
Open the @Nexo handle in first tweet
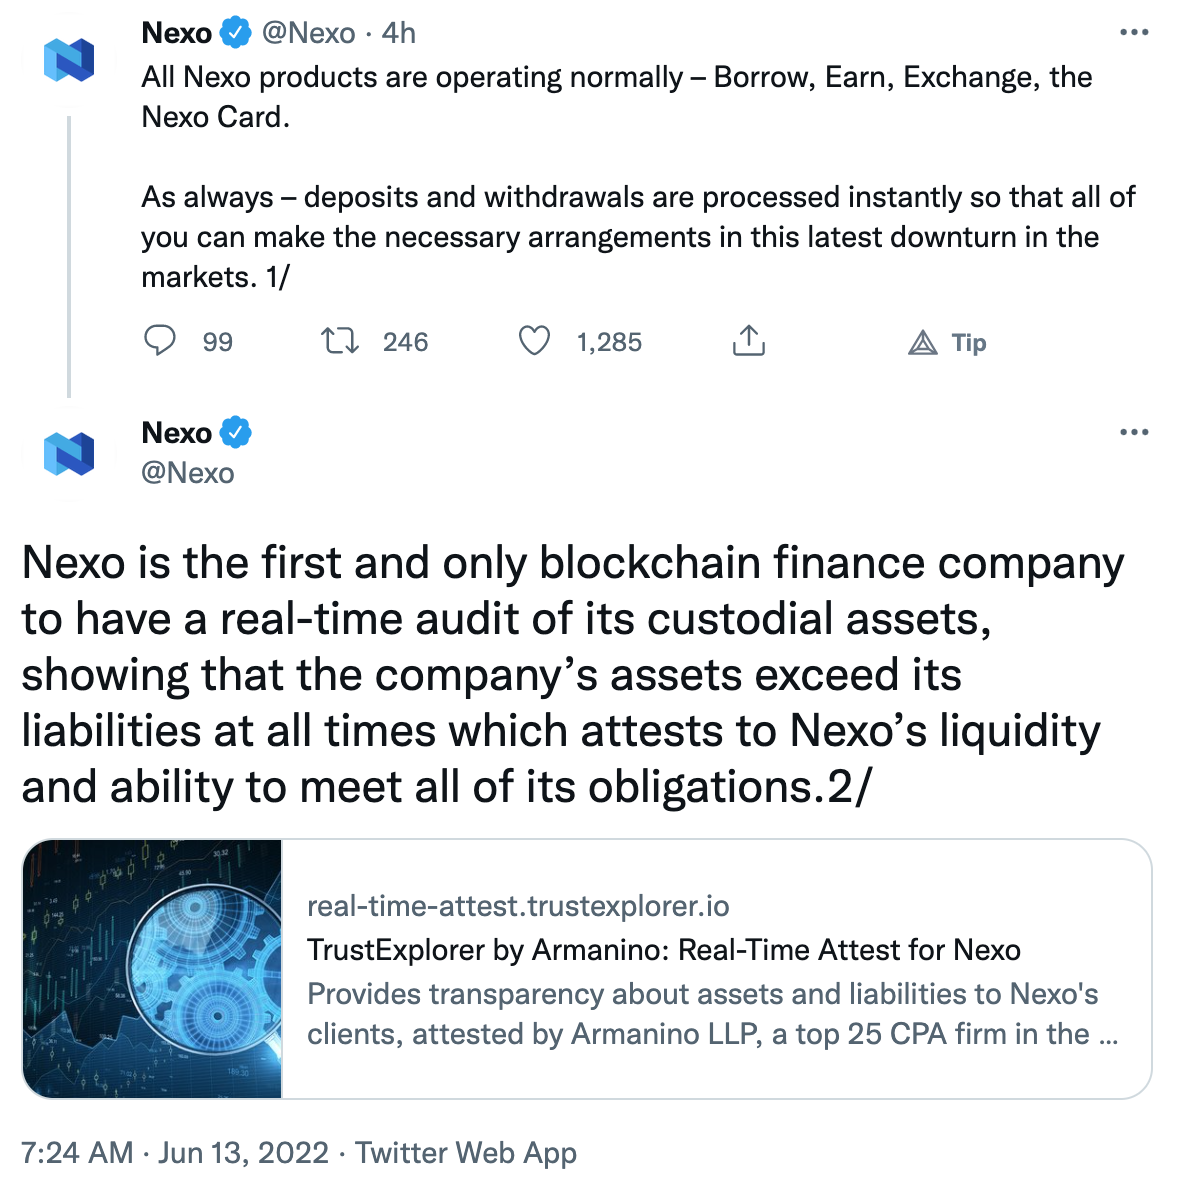point(308,33)
